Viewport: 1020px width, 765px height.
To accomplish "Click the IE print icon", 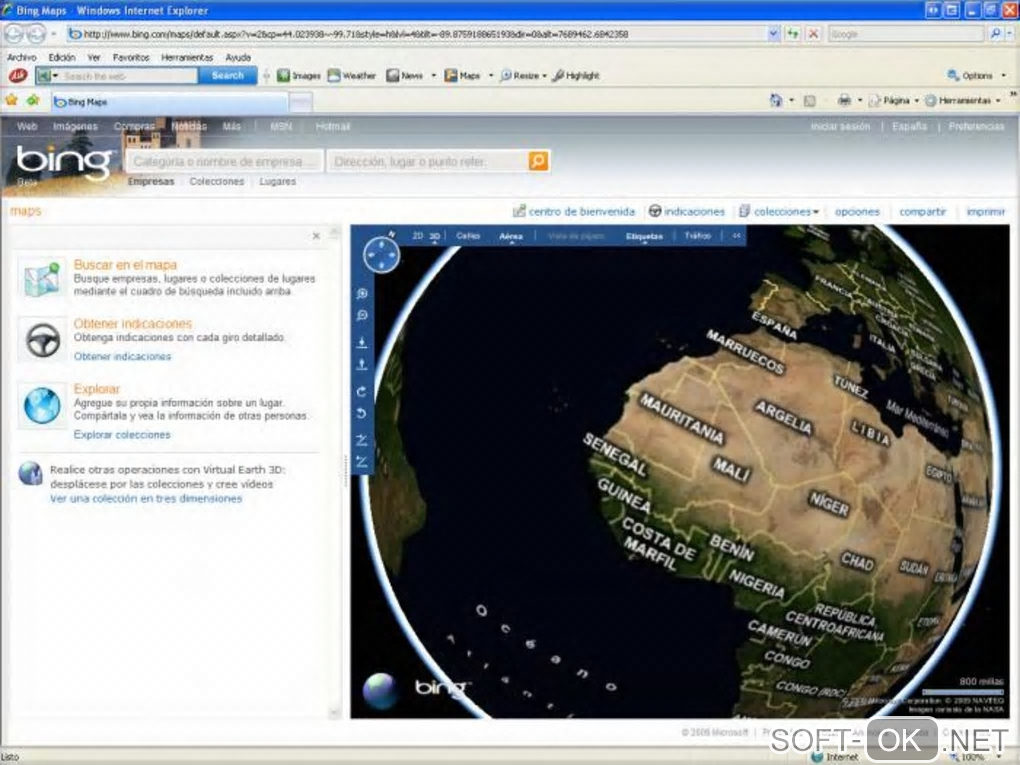I will pos(844,100).
